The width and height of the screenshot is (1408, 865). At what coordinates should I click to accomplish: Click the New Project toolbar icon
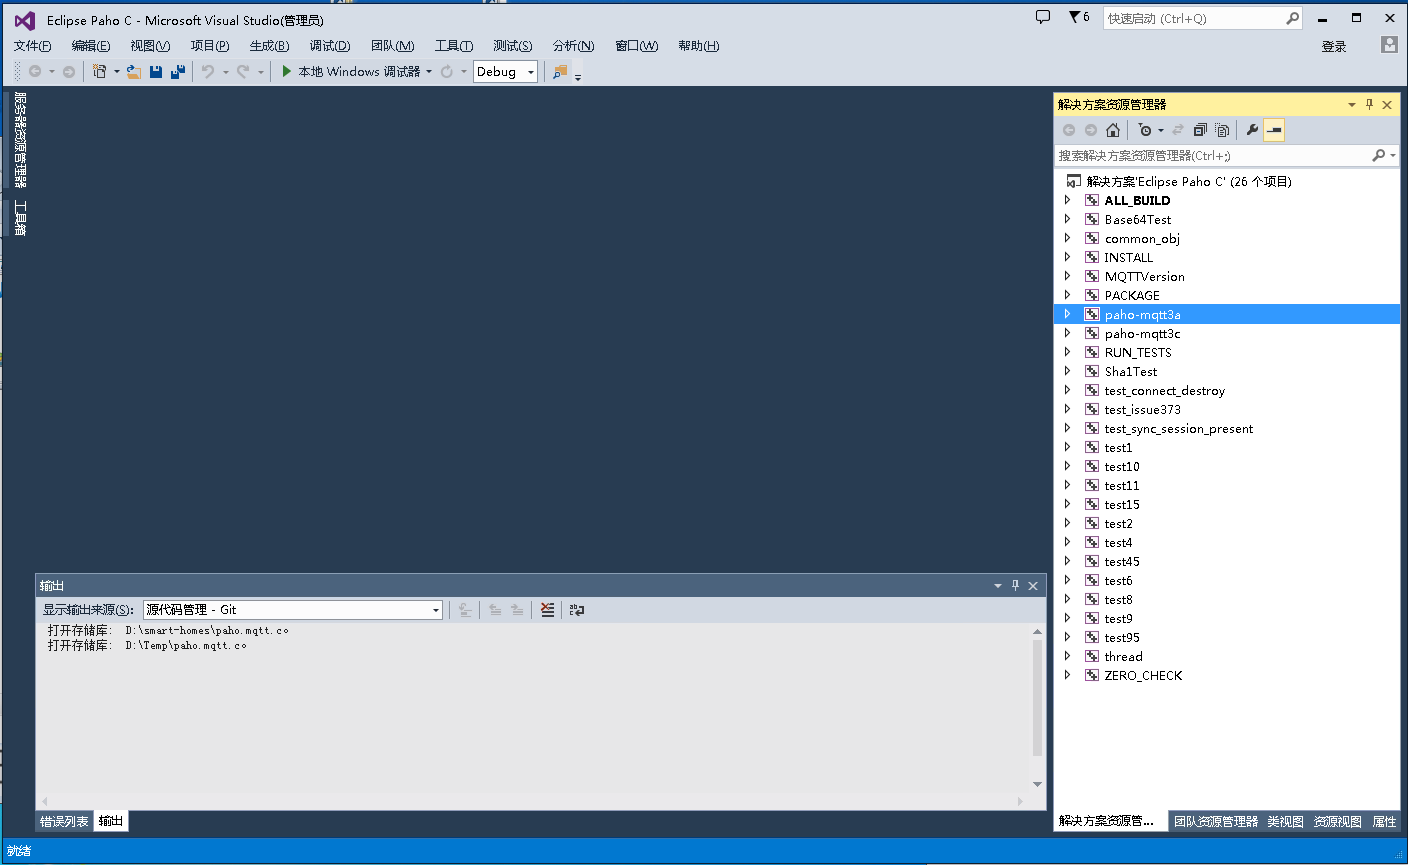point(100,71)
